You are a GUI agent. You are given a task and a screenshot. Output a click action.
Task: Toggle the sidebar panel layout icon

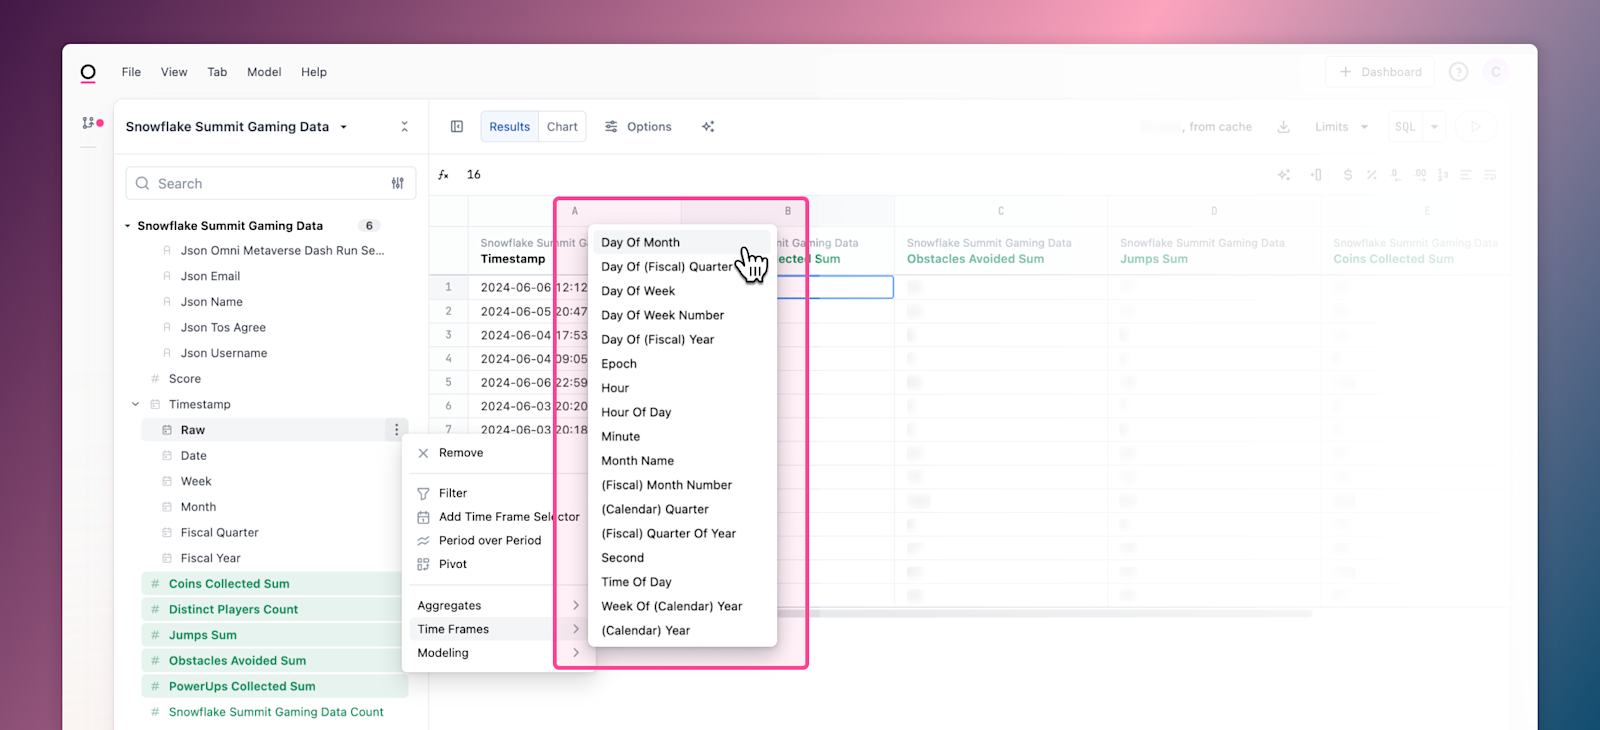457,127
